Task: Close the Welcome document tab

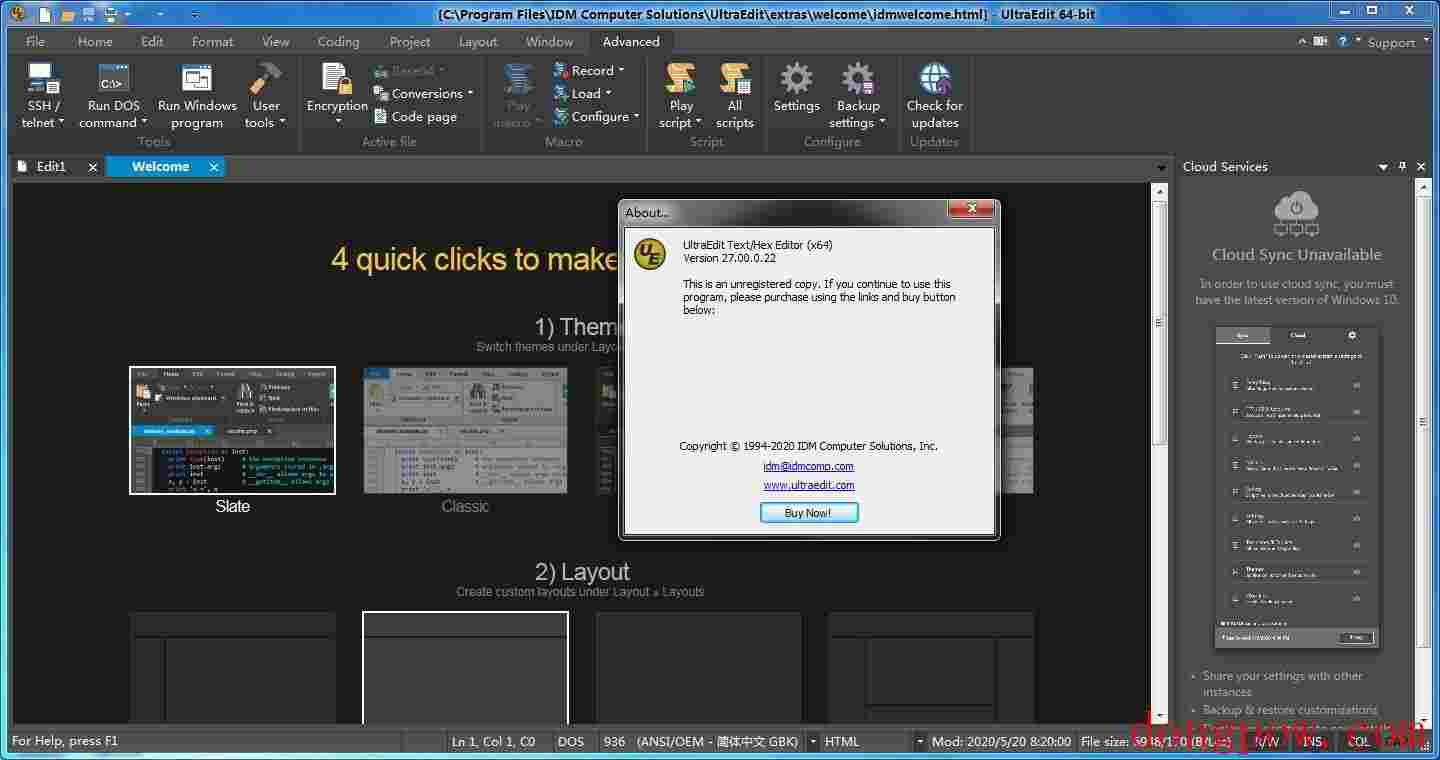Action: point(214,167)
